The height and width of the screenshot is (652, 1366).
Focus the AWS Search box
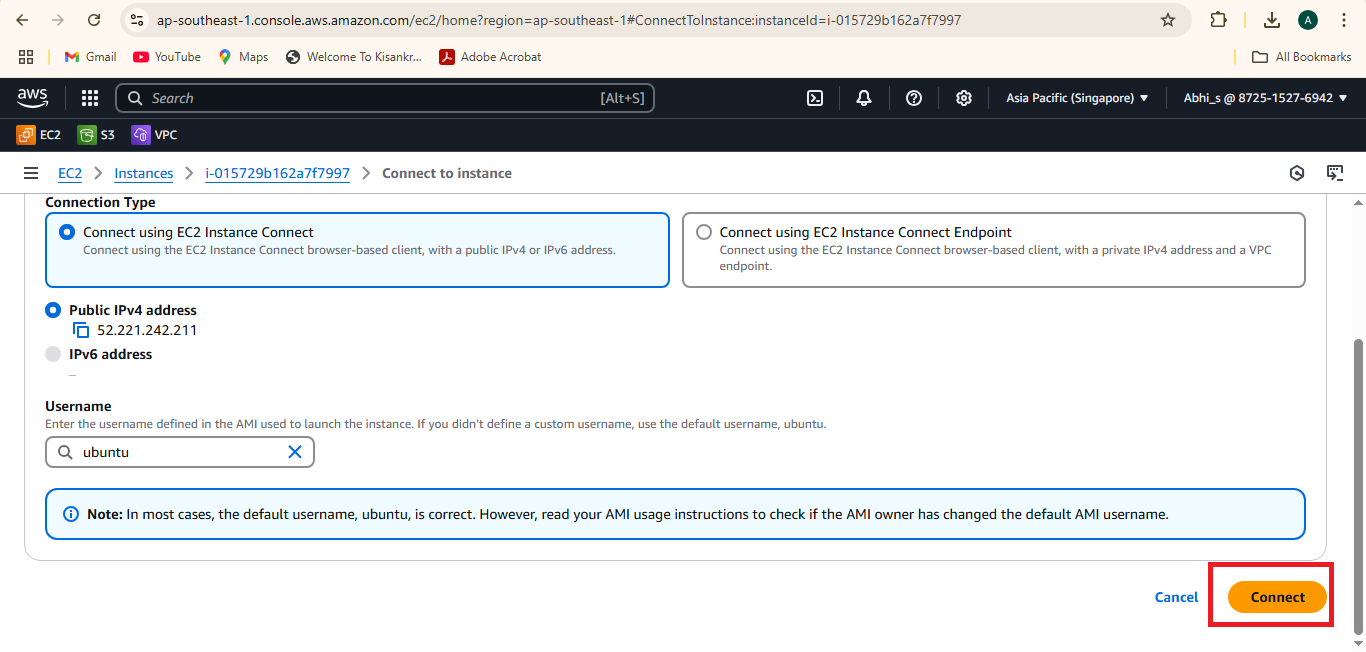[x=385, y=98]
